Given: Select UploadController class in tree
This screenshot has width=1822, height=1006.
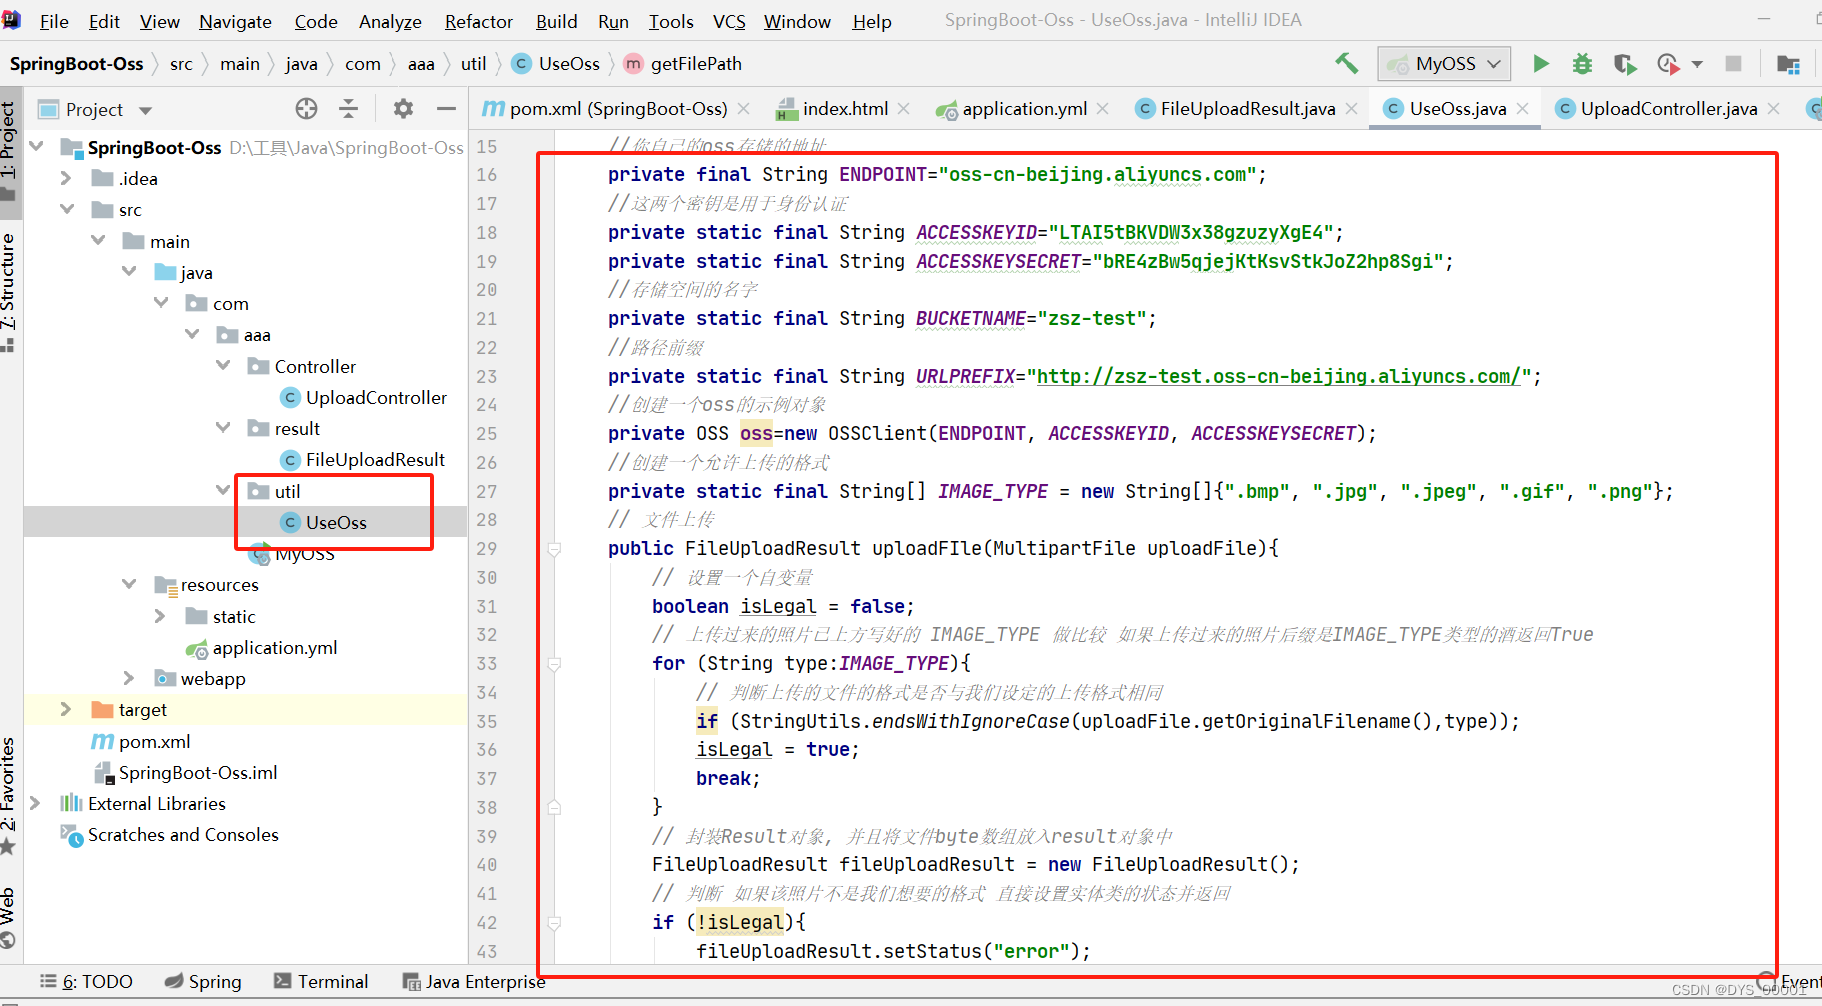Looking at the screenshot, I should click(x=376, y=397).
